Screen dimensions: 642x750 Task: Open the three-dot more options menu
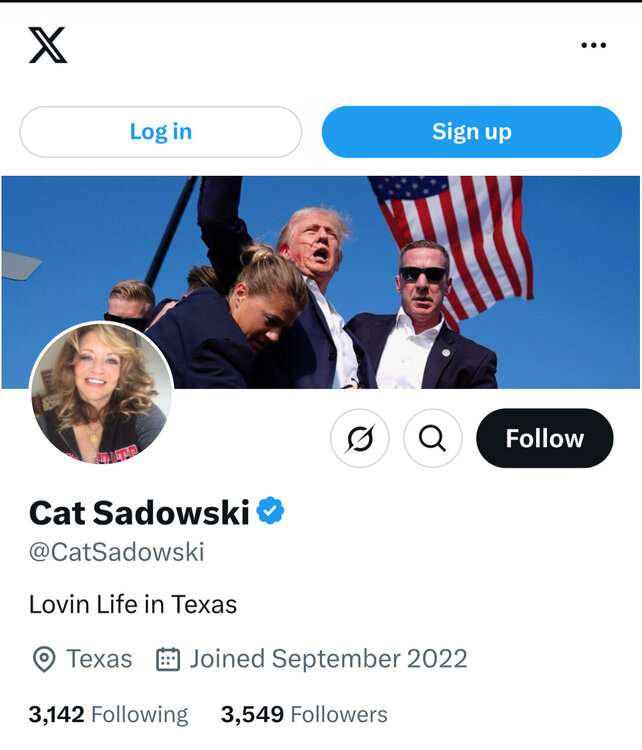click(593, 45)
